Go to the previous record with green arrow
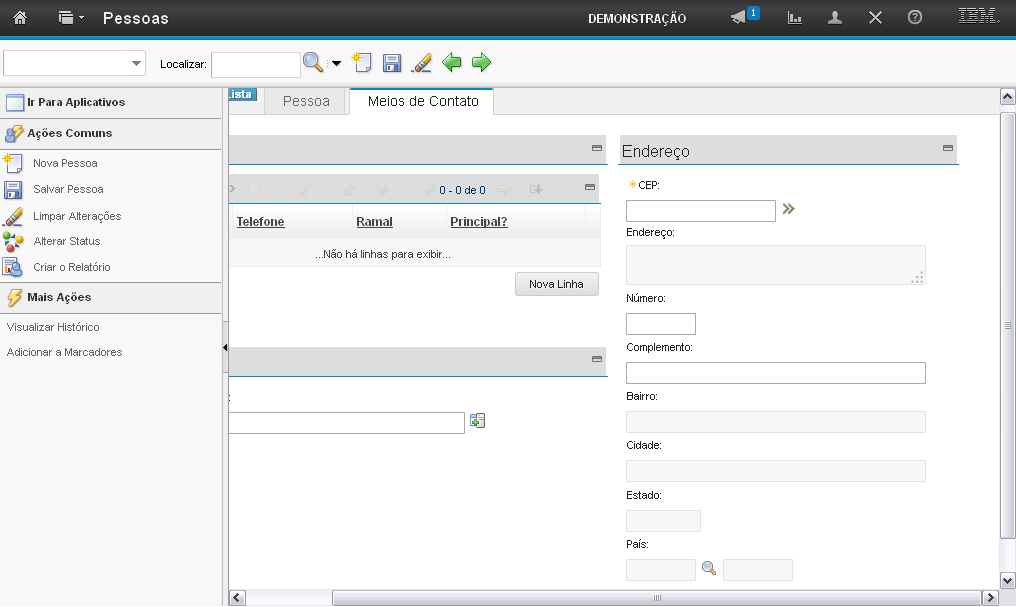 [452, 63]
